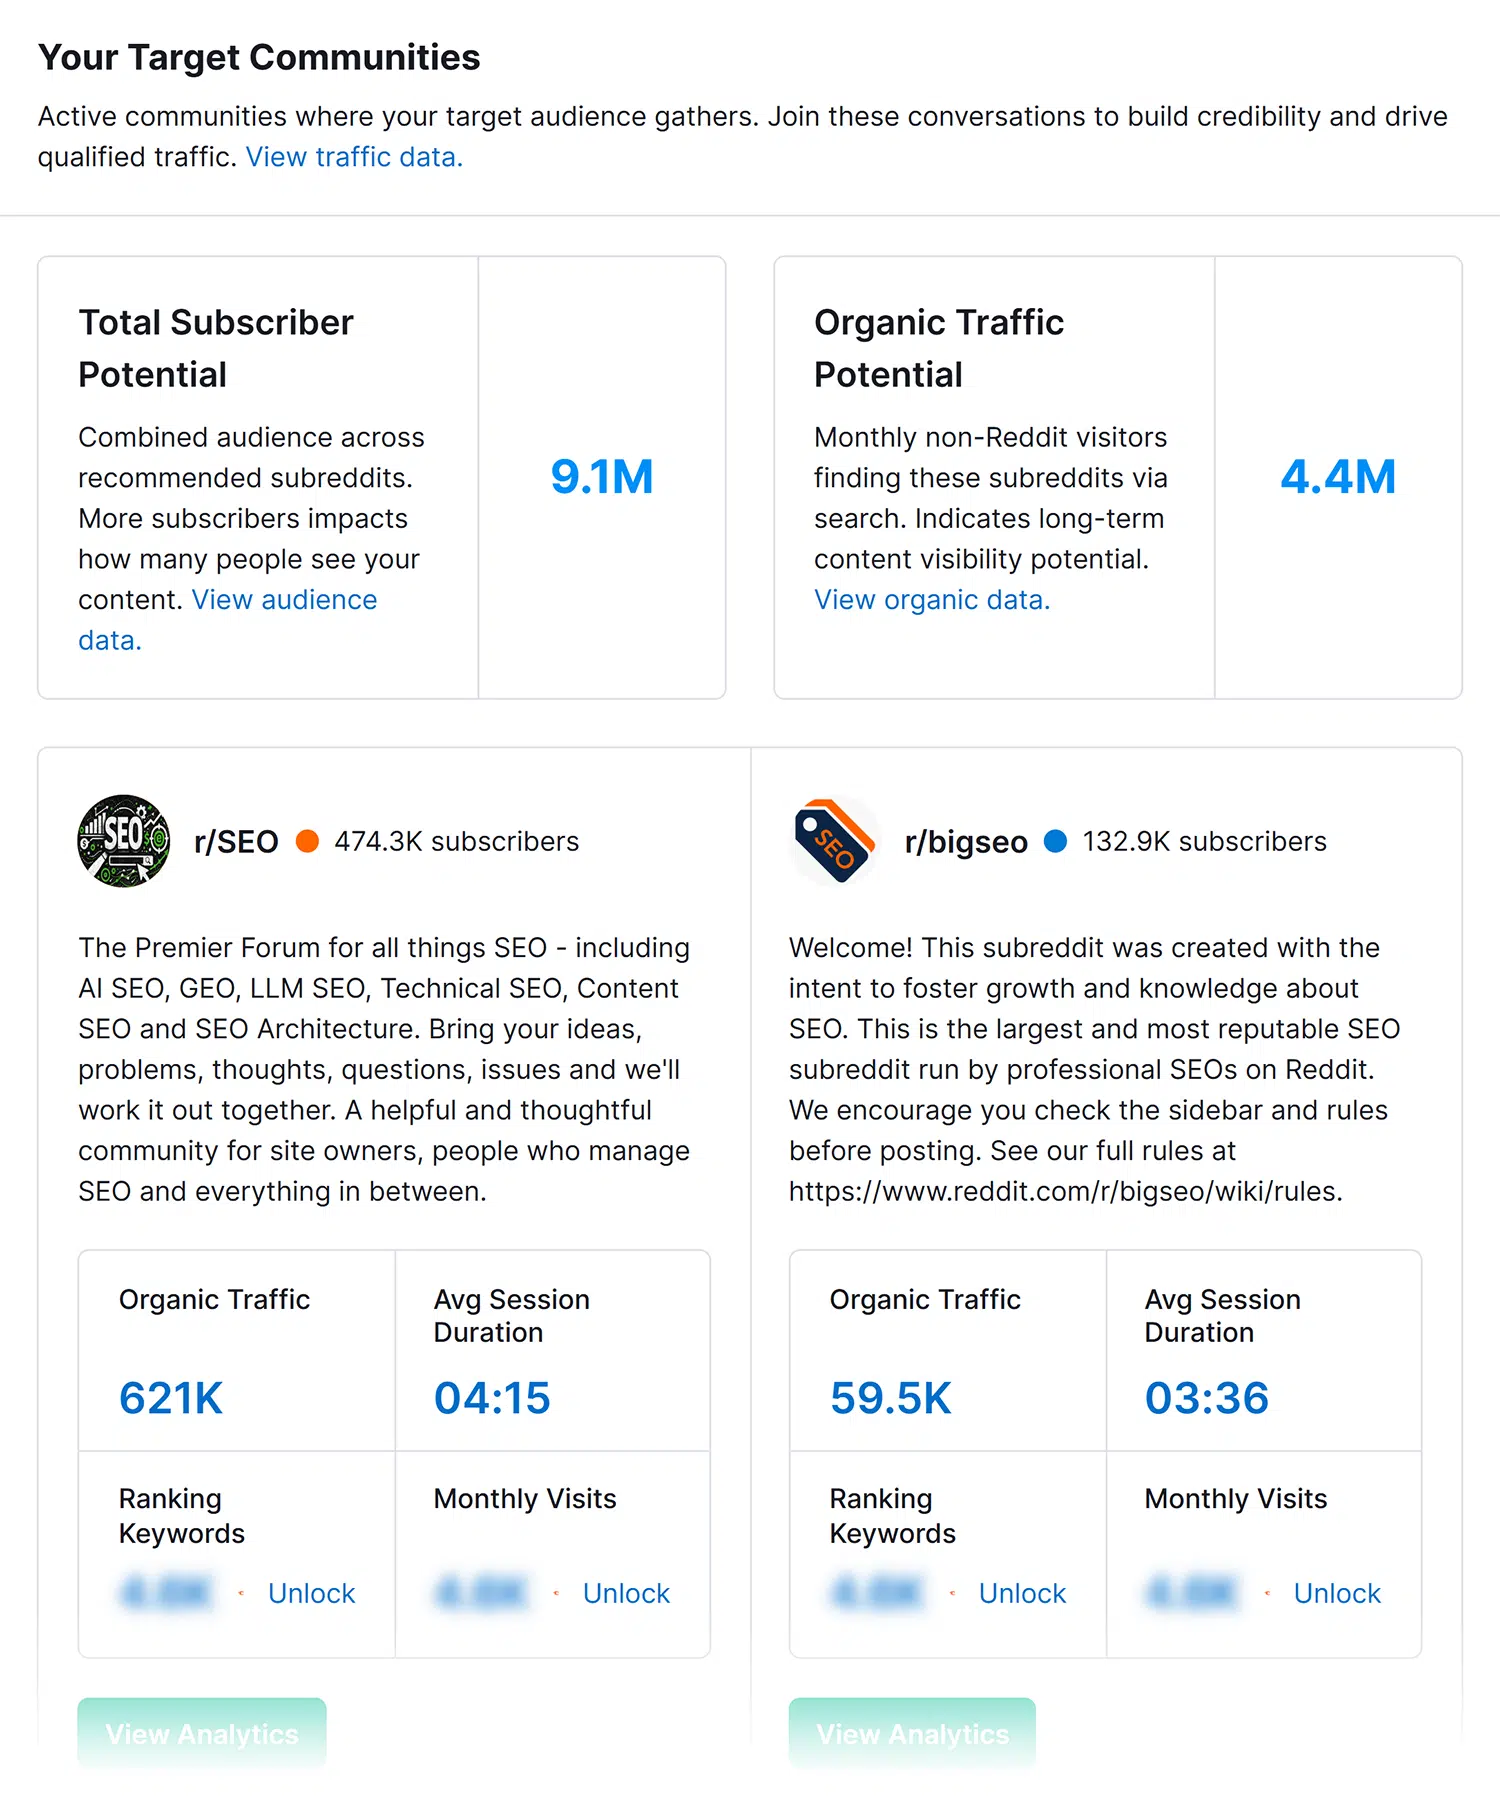The width and height of the screenshot is (1500, 1802).
Task: Click Avg Session Duration label in r/bigseo card
Action: 1223,1316
